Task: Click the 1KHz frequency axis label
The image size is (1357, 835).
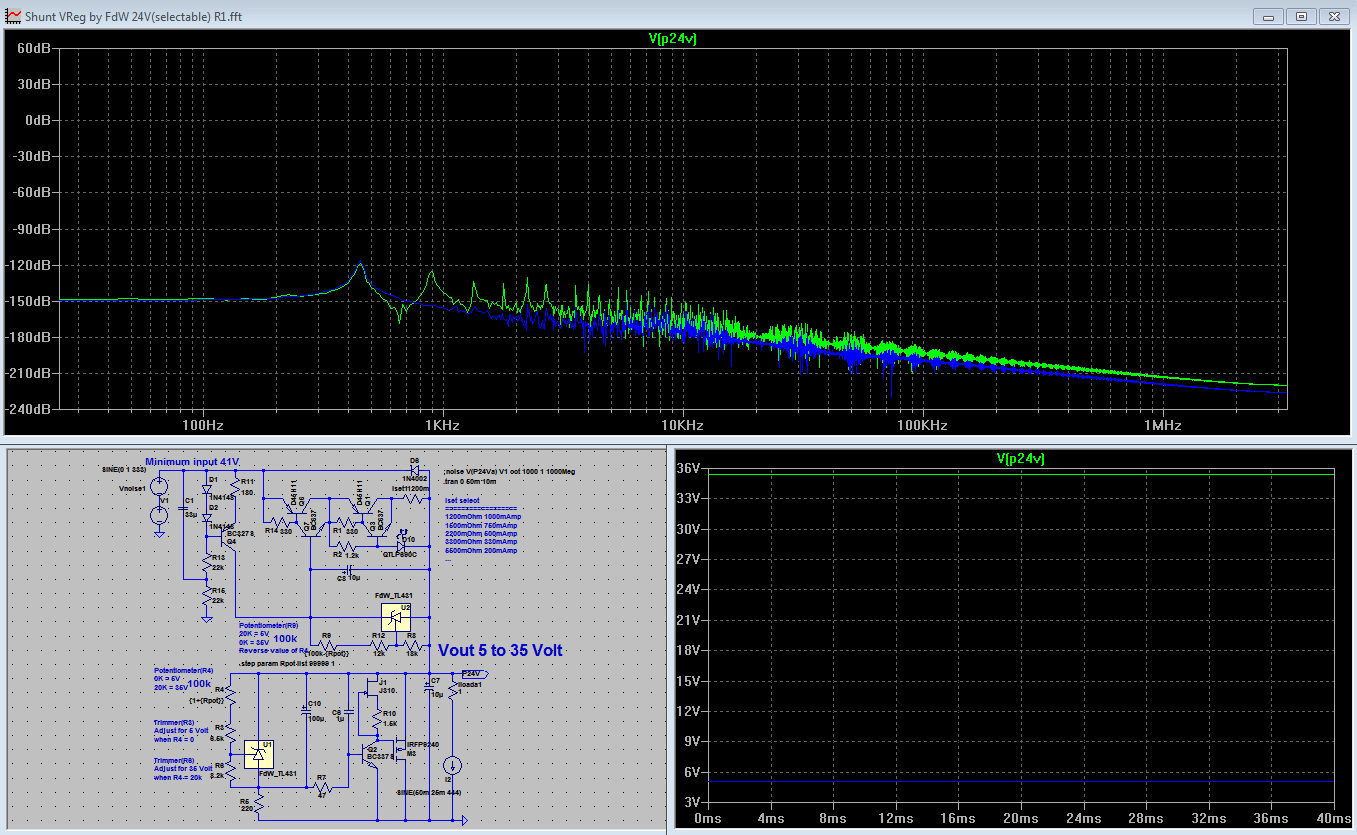Action: pos(442,425)
